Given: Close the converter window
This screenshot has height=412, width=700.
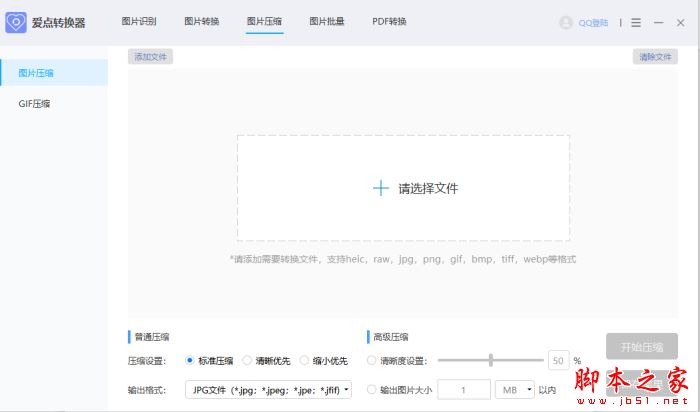Looking at the screenshot, I should pos(681,22).
